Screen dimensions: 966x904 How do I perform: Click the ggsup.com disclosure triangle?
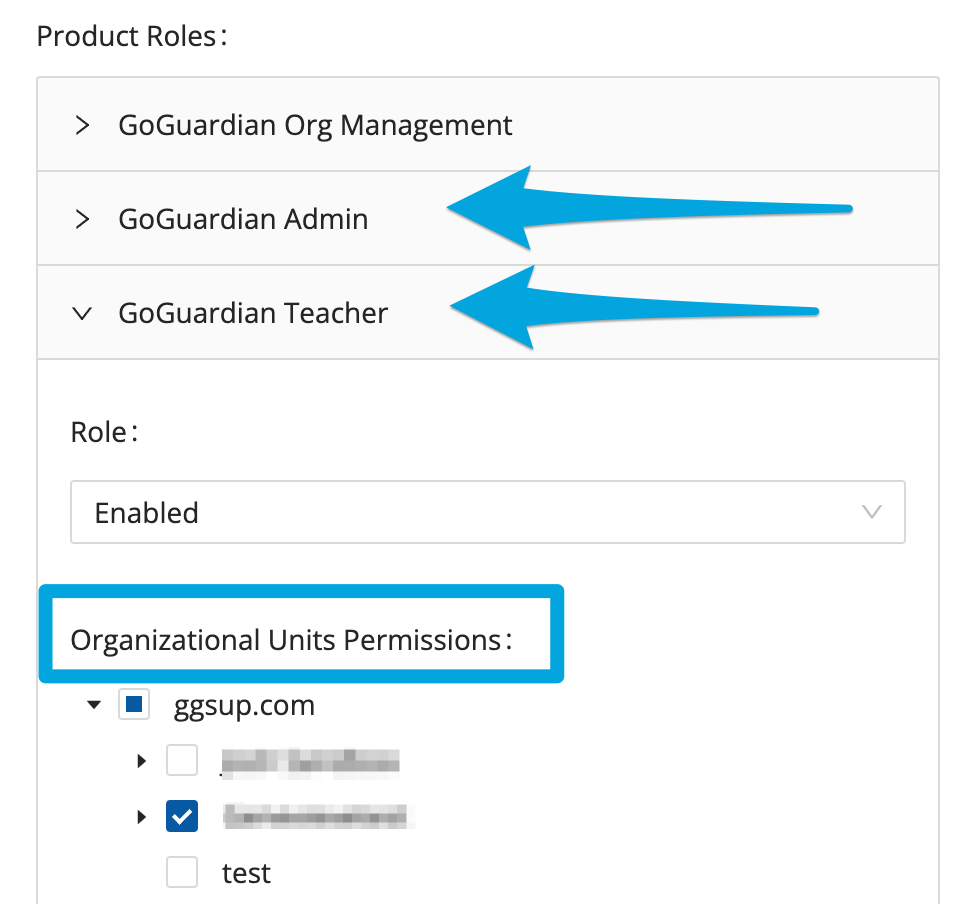[93, 704]
